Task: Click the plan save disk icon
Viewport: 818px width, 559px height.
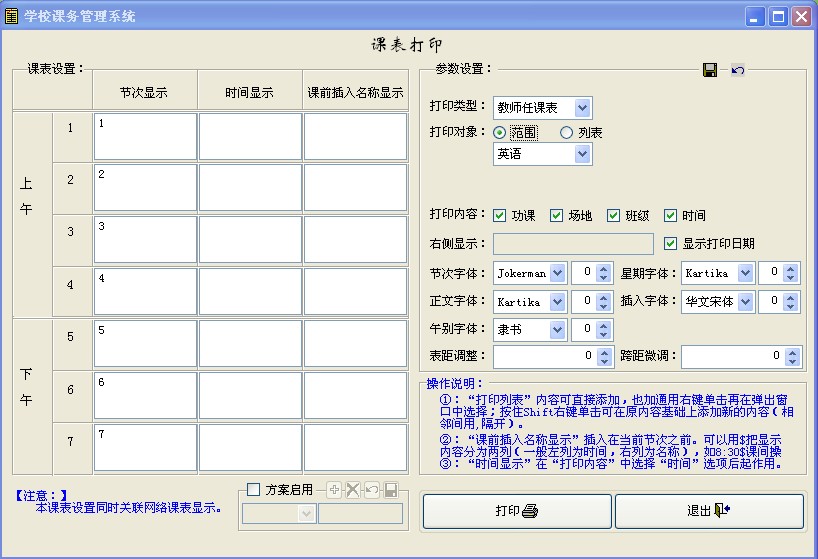Action: click(x=391, y=490)
